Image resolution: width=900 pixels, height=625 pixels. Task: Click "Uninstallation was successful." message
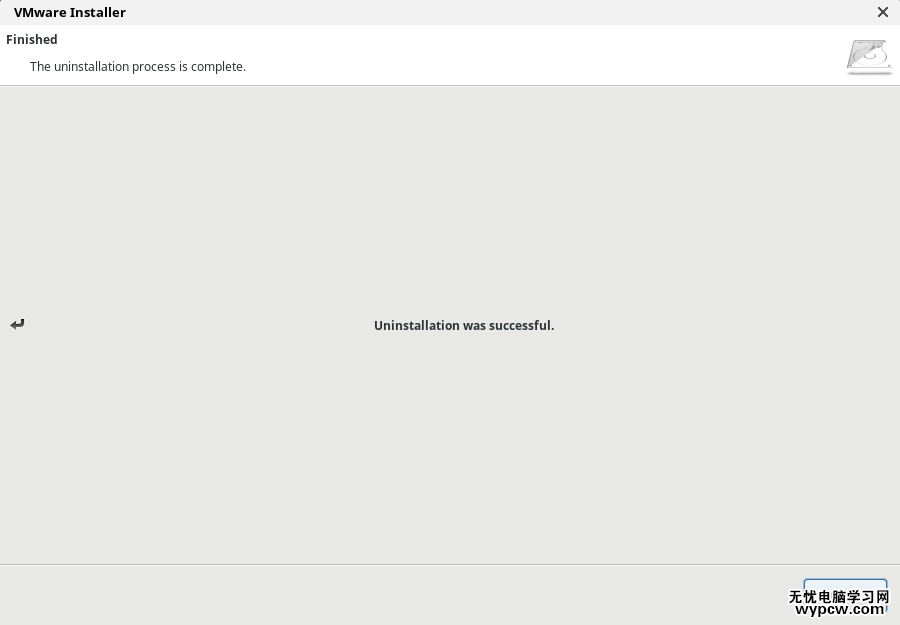click(464, 325)
